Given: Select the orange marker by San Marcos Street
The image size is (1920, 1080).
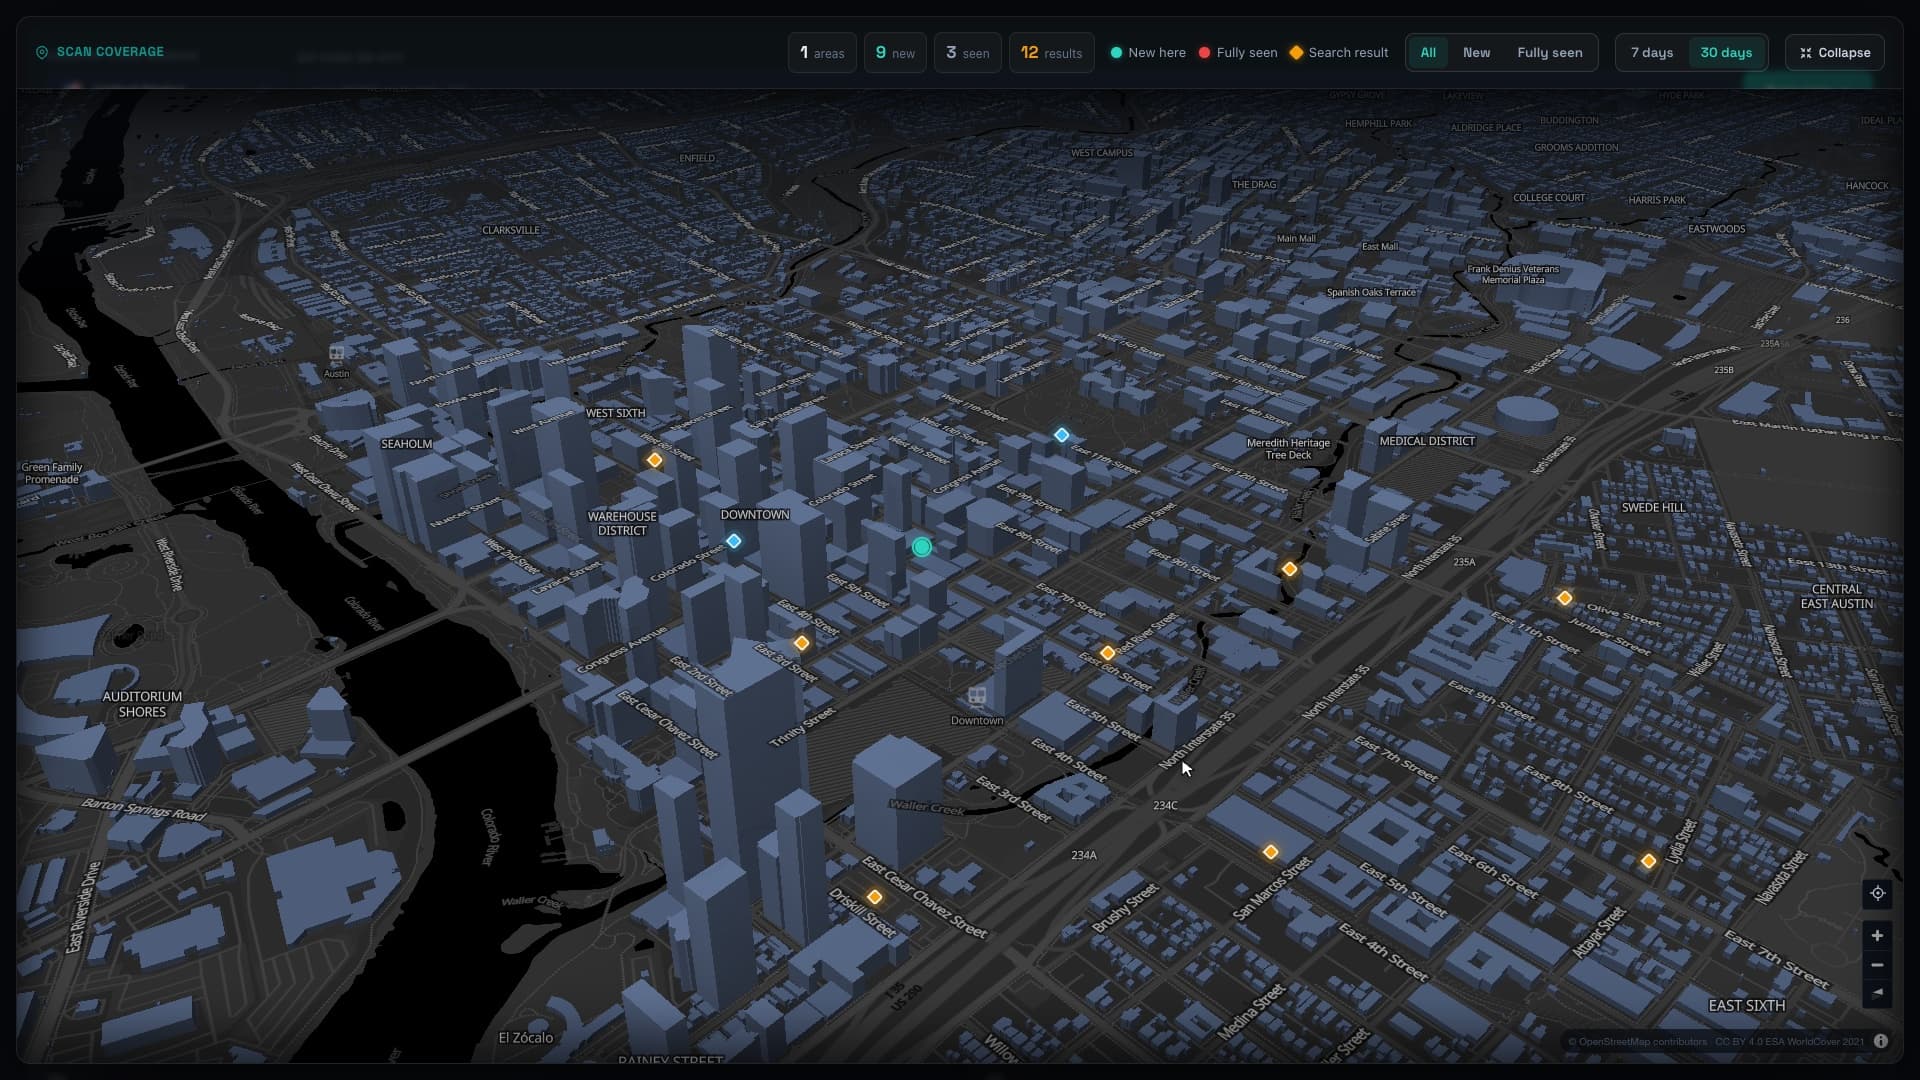Looking at the screenshot, I should 1271,852.
